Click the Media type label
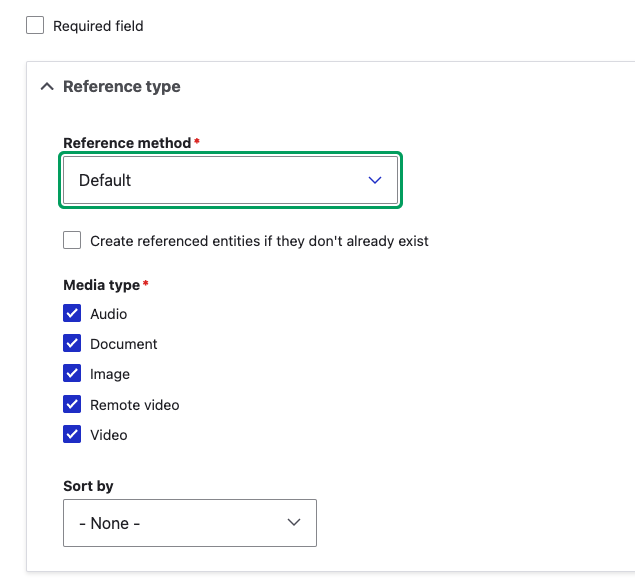 click(102, 285)
